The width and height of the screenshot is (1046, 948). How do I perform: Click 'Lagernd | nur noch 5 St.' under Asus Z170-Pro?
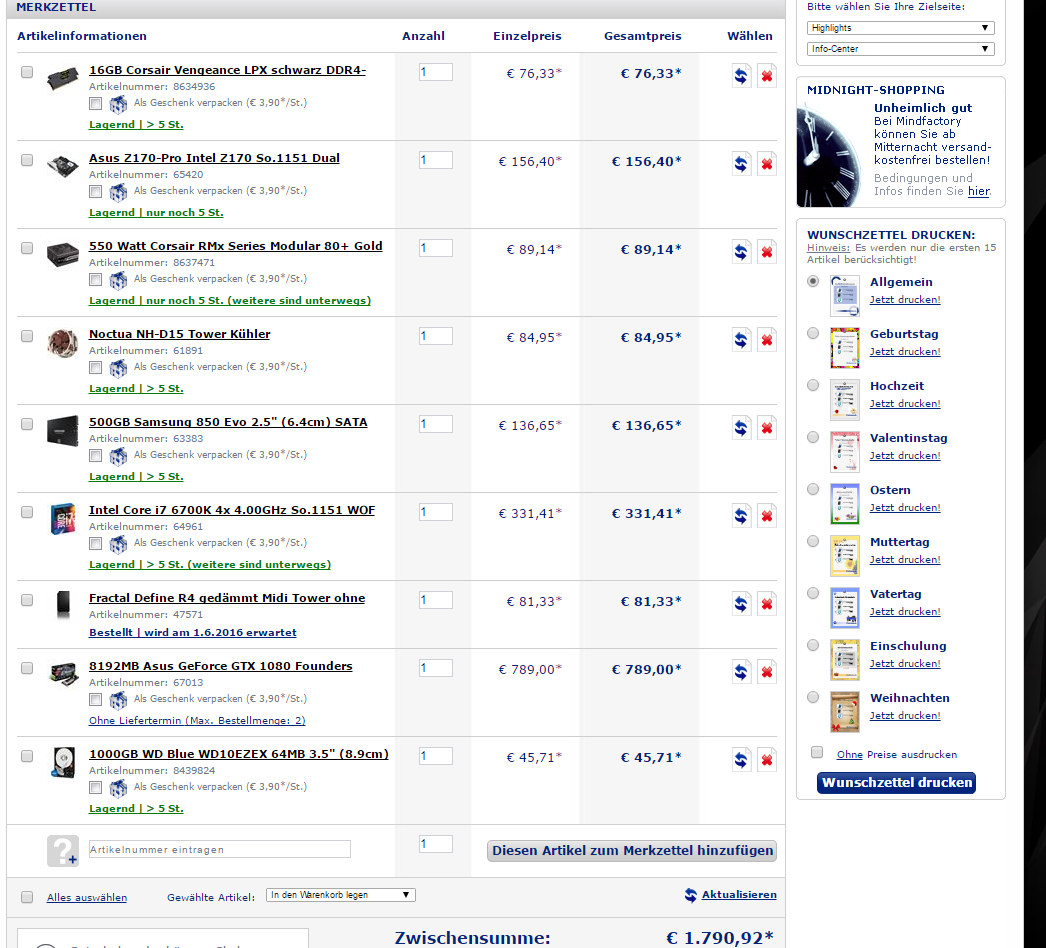pos(156,213)
